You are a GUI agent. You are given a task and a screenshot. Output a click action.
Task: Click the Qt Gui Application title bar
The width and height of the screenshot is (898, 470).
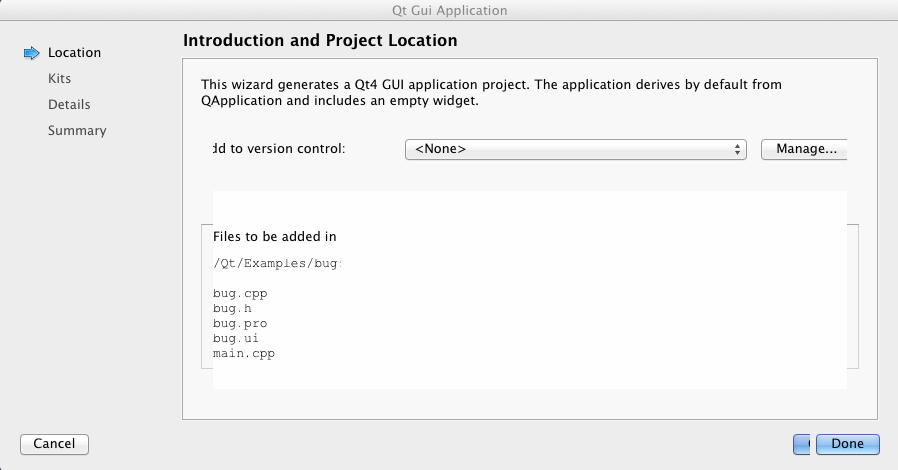point(449,10)
